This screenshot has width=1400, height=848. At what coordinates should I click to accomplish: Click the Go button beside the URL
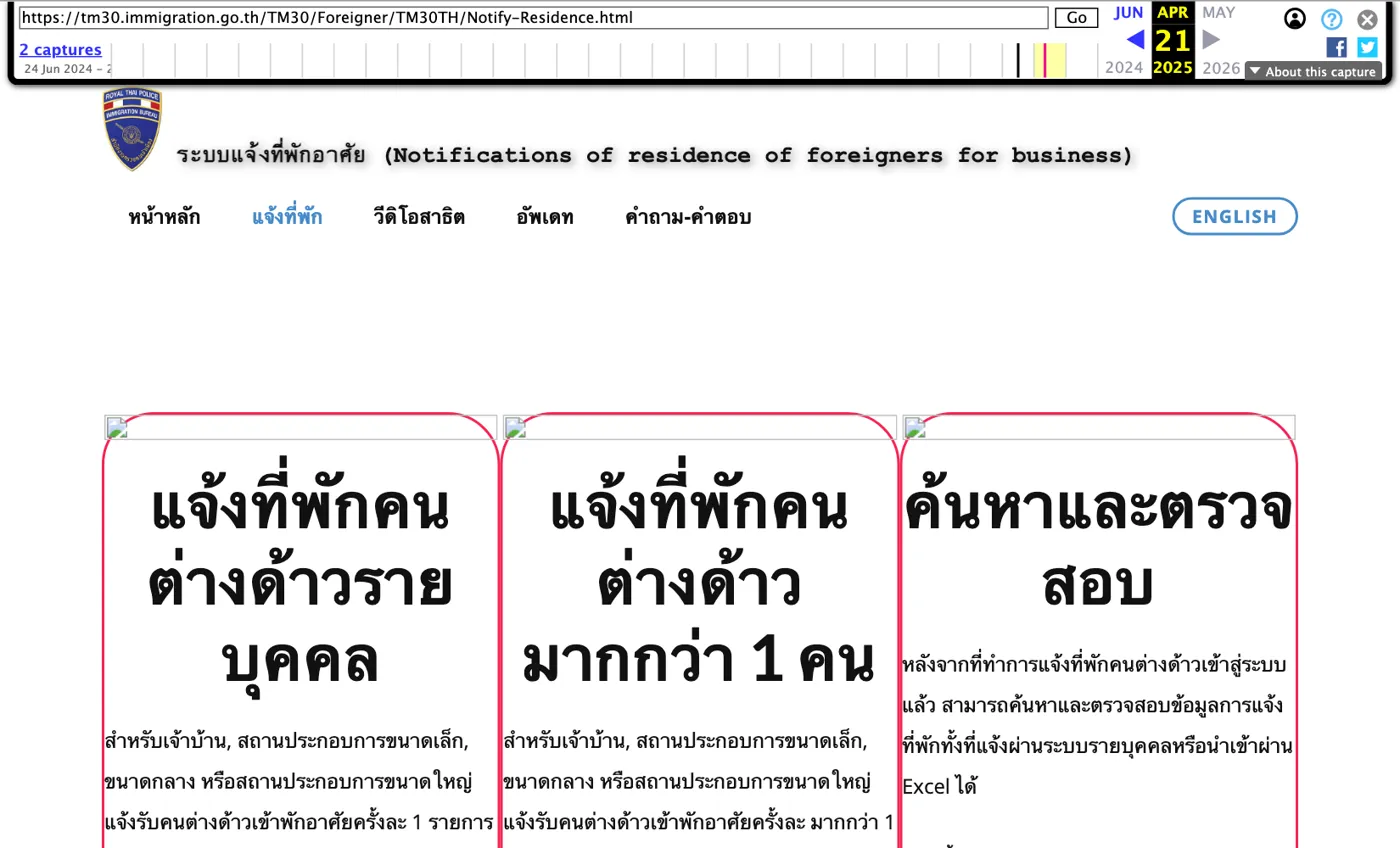[x=1077, y=18]
